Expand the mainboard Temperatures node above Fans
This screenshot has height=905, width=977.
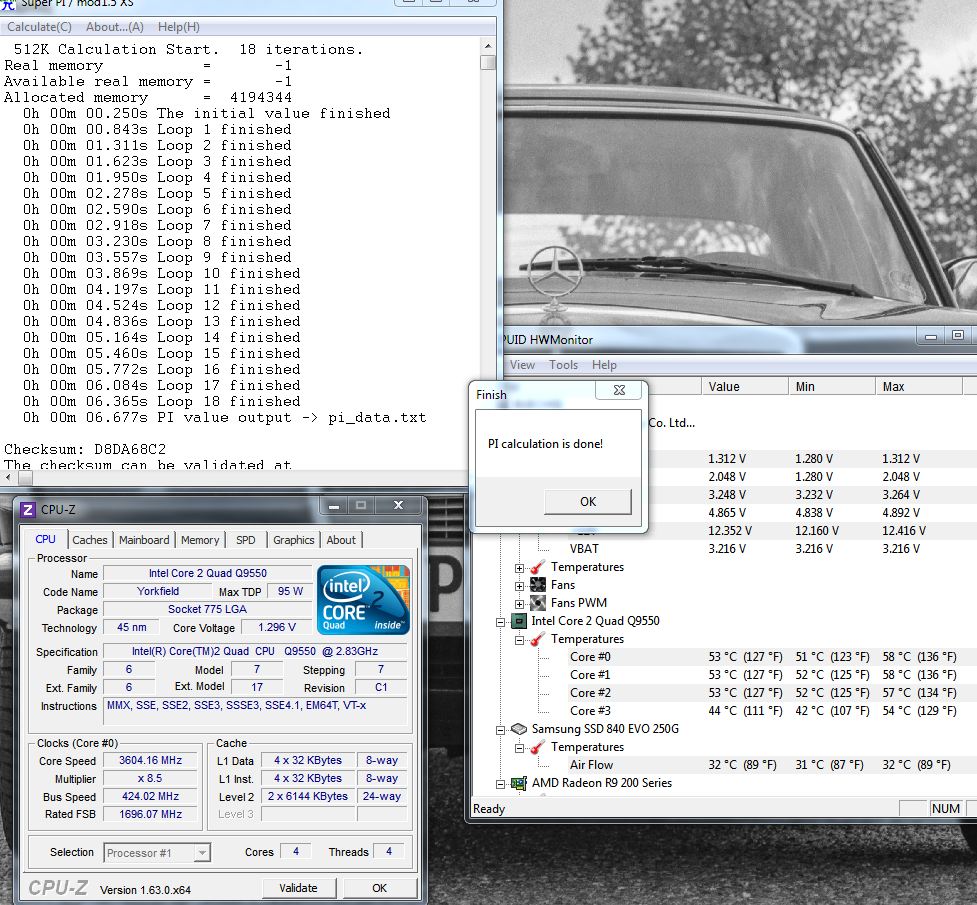click(x=519, y=568)
